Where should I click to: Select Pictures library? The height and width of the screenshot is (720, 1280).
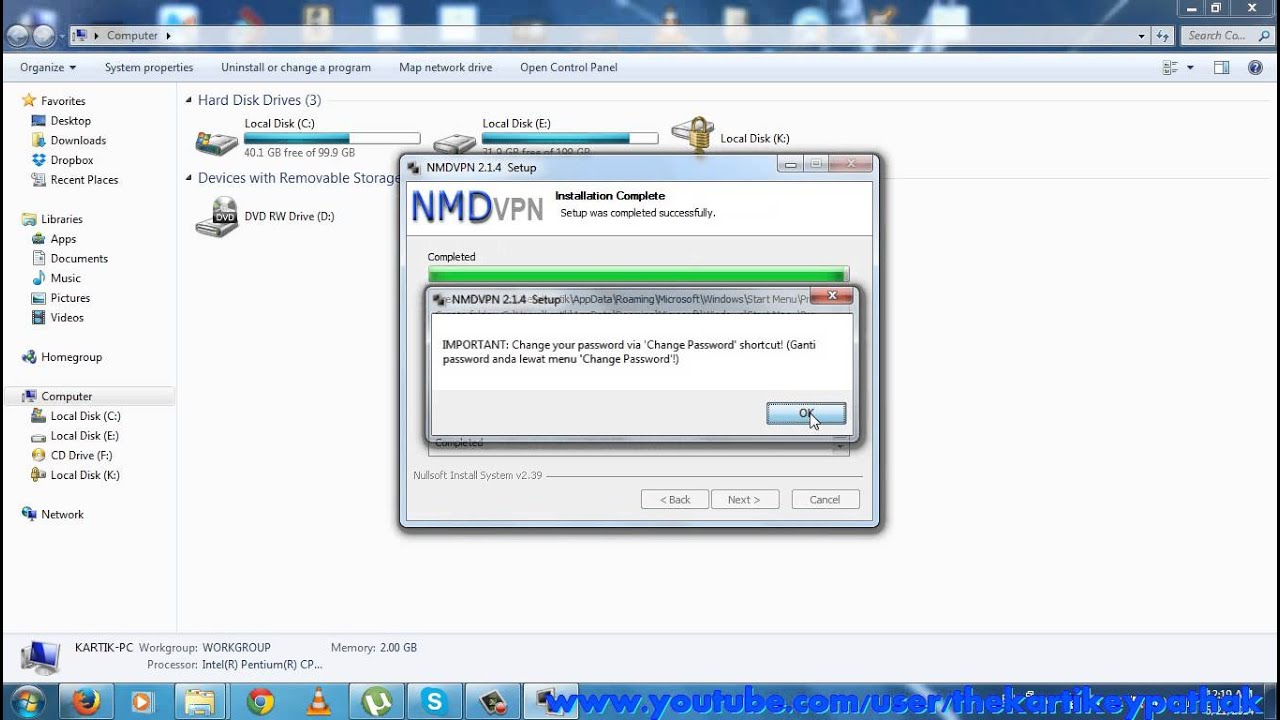click(x=70, y=298)
